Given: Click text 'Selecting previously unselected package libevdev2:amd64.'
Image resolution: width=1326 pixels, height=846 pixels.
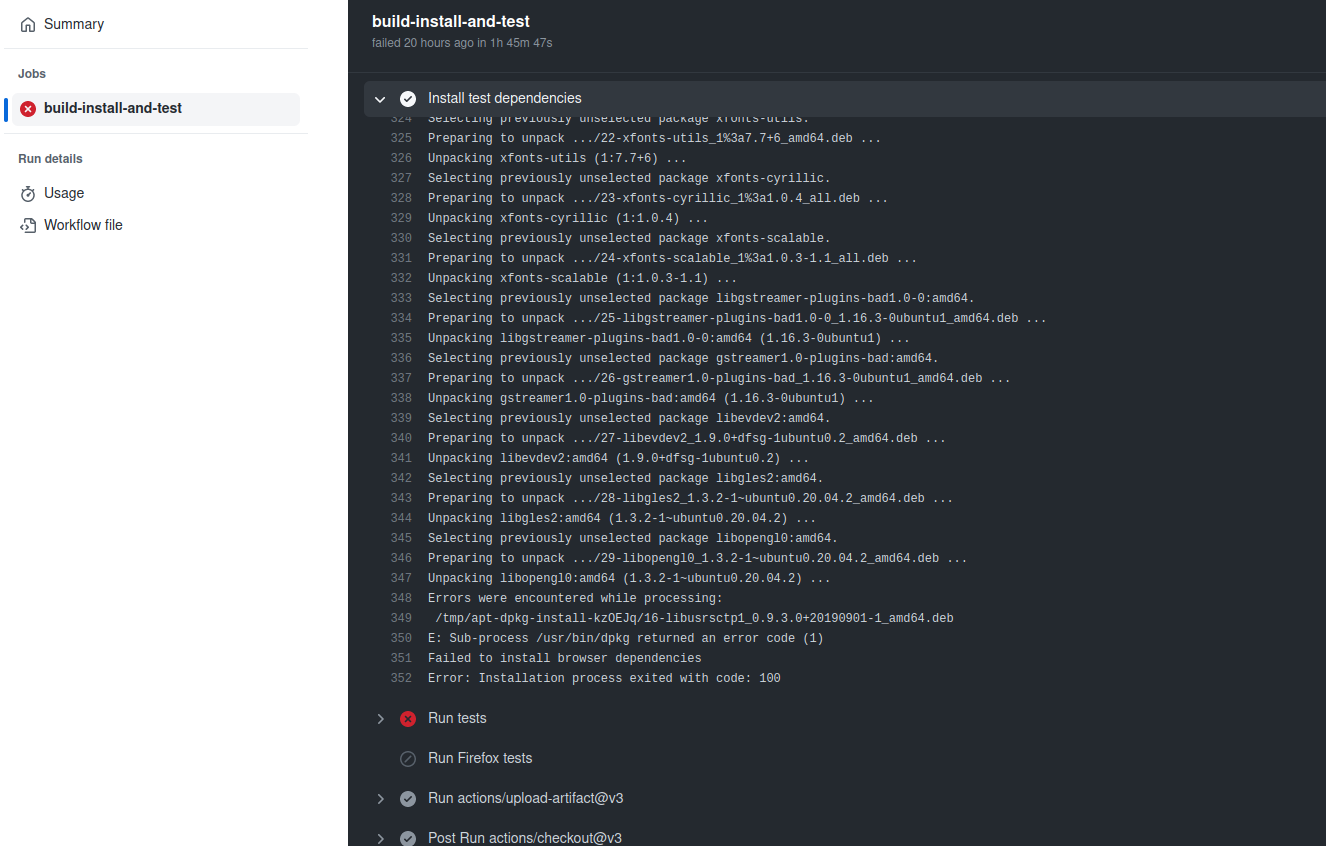Looking at the screenshot, I should point(629,418).
